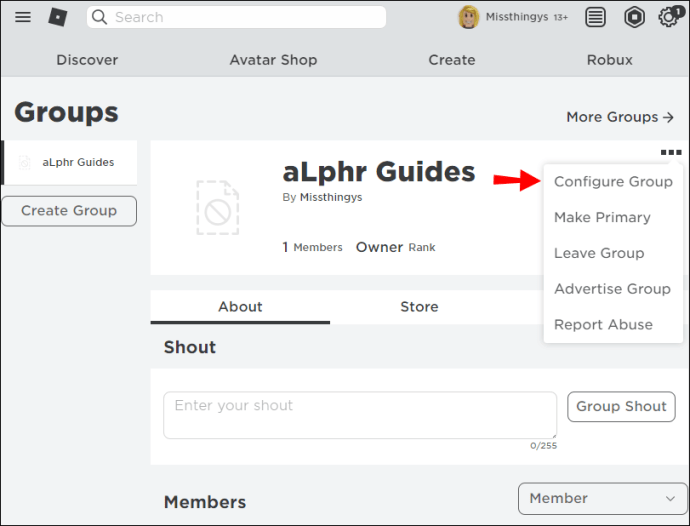Open the Missthingys owner profile link
The width and height of the screenshot is (690, 526).
coord(331,197)
